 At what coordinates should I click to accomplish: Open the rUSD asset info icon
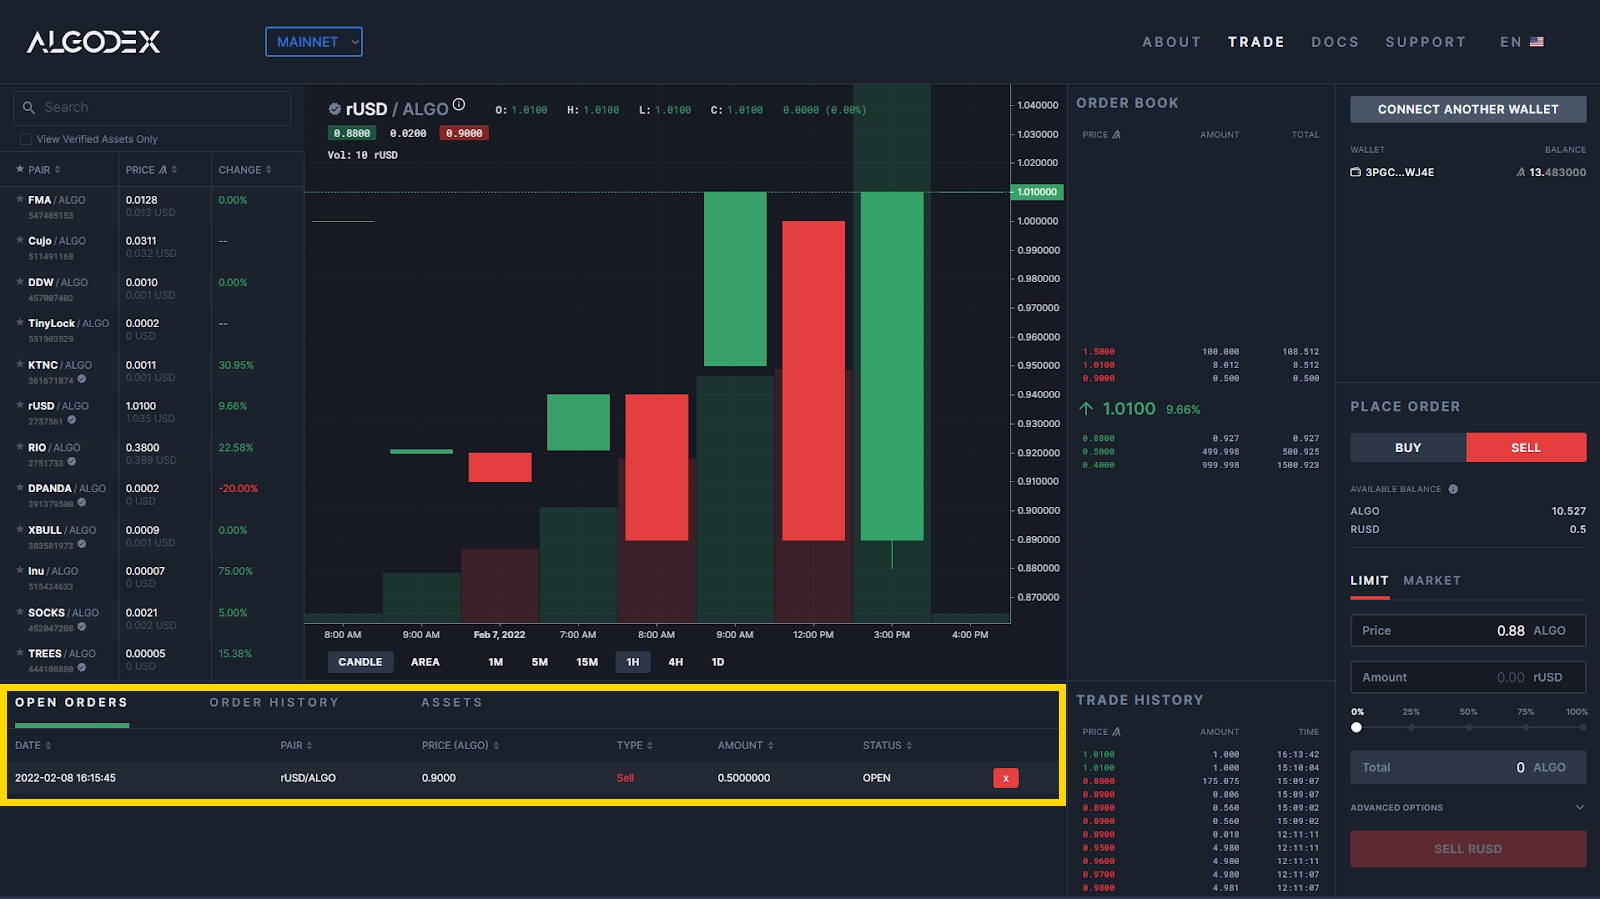click(459, 104)
